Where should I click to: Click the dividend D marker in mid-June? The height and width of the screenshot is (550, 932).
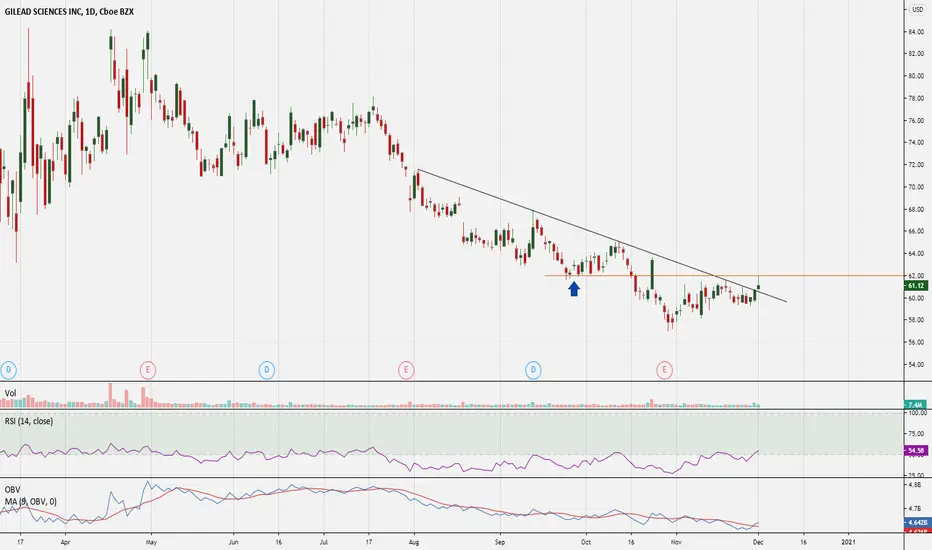coord(267,370)
